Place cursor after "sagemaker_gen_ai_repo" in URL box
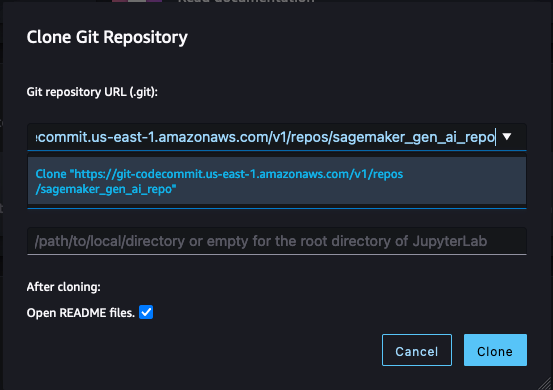 pos(496,137)
